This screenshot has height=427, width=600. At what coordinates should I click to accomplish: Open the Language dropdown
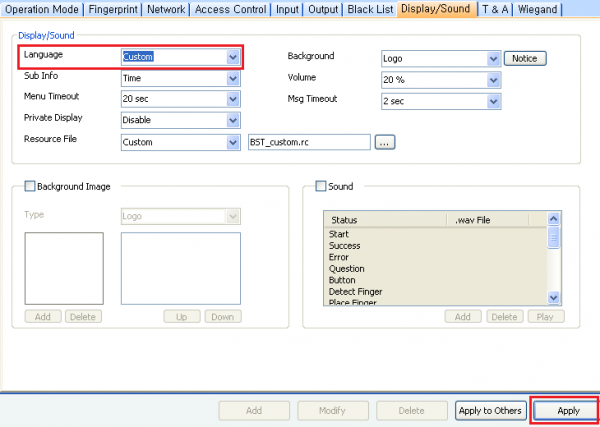(x=232, y=57)
